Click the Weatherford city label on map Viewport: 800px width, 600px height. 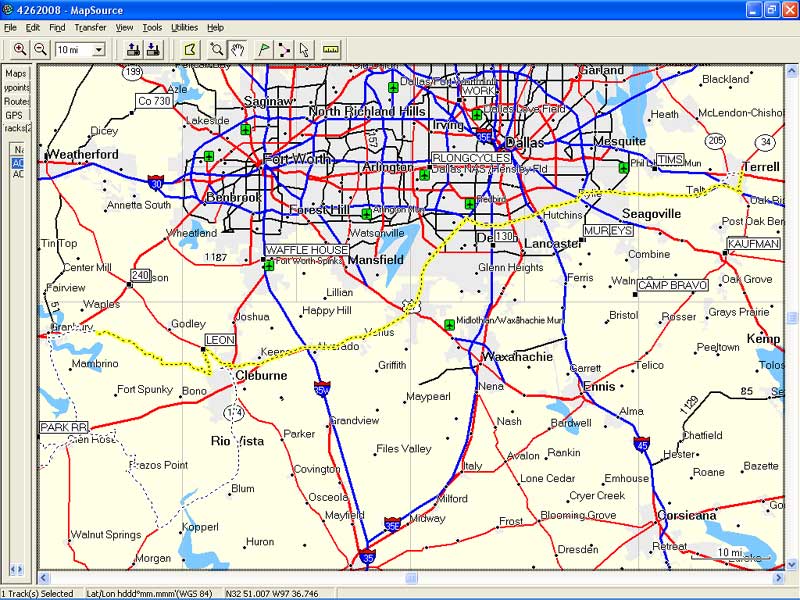click(83, 154)
